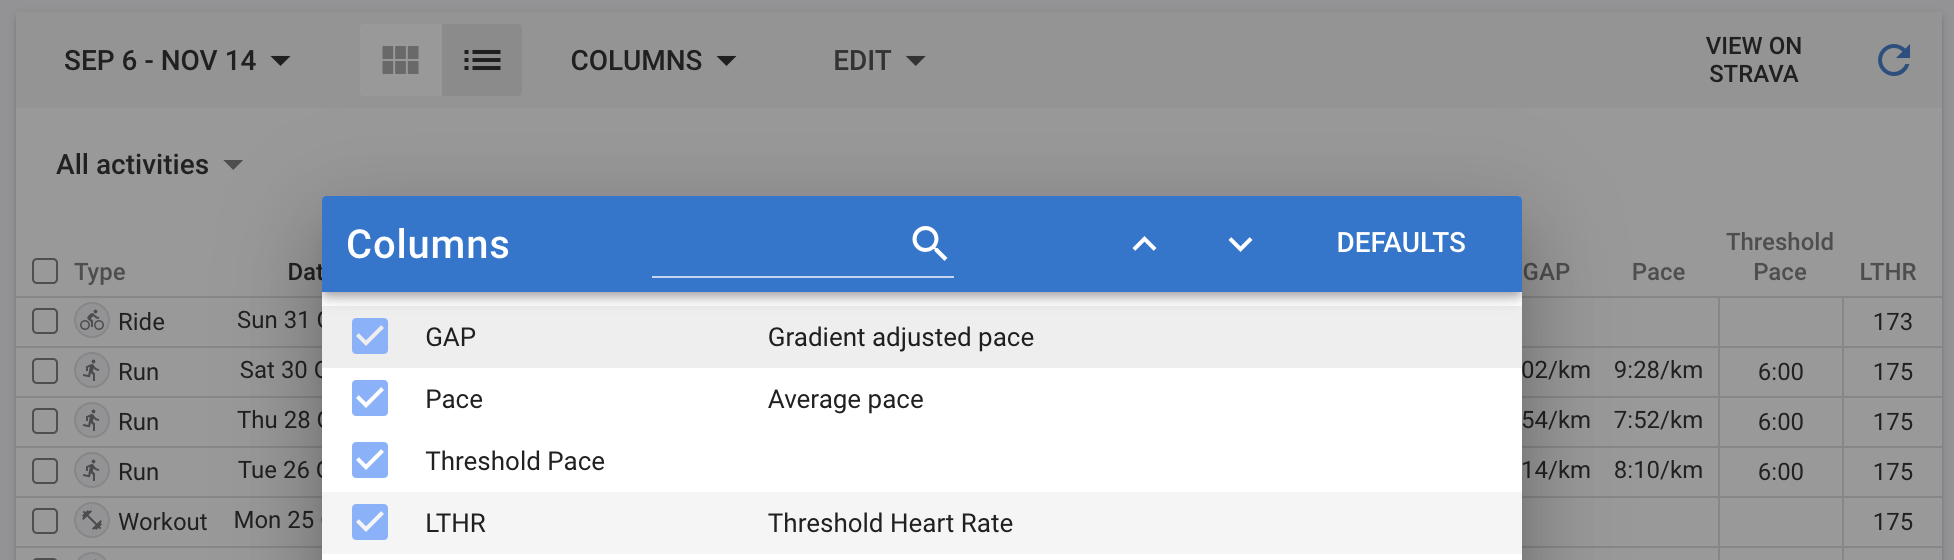Toggle the select-all checkbox beside Type header

coord(45,271)
